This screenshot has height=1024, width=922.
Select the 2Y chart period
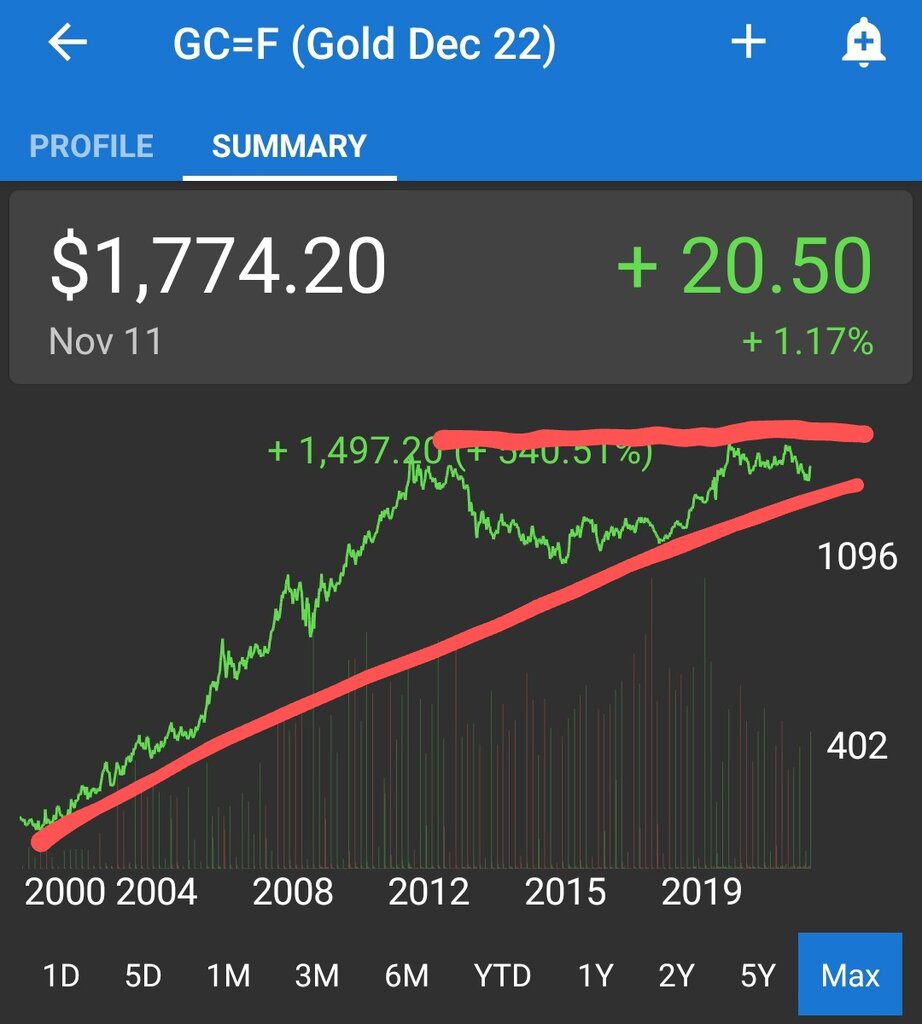pyautogui.click(x=676, y=975)
